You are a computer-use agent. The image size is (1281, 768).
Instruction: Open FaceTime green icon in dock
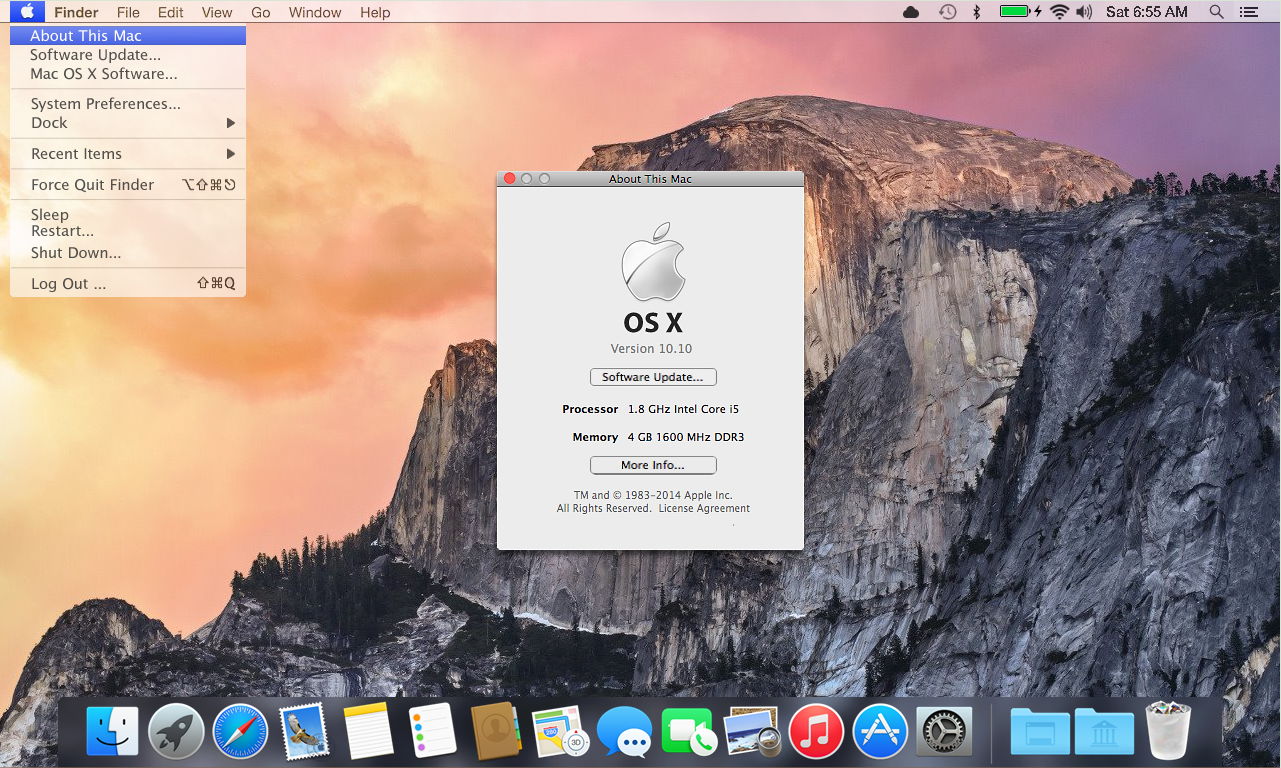coord(689,732)
